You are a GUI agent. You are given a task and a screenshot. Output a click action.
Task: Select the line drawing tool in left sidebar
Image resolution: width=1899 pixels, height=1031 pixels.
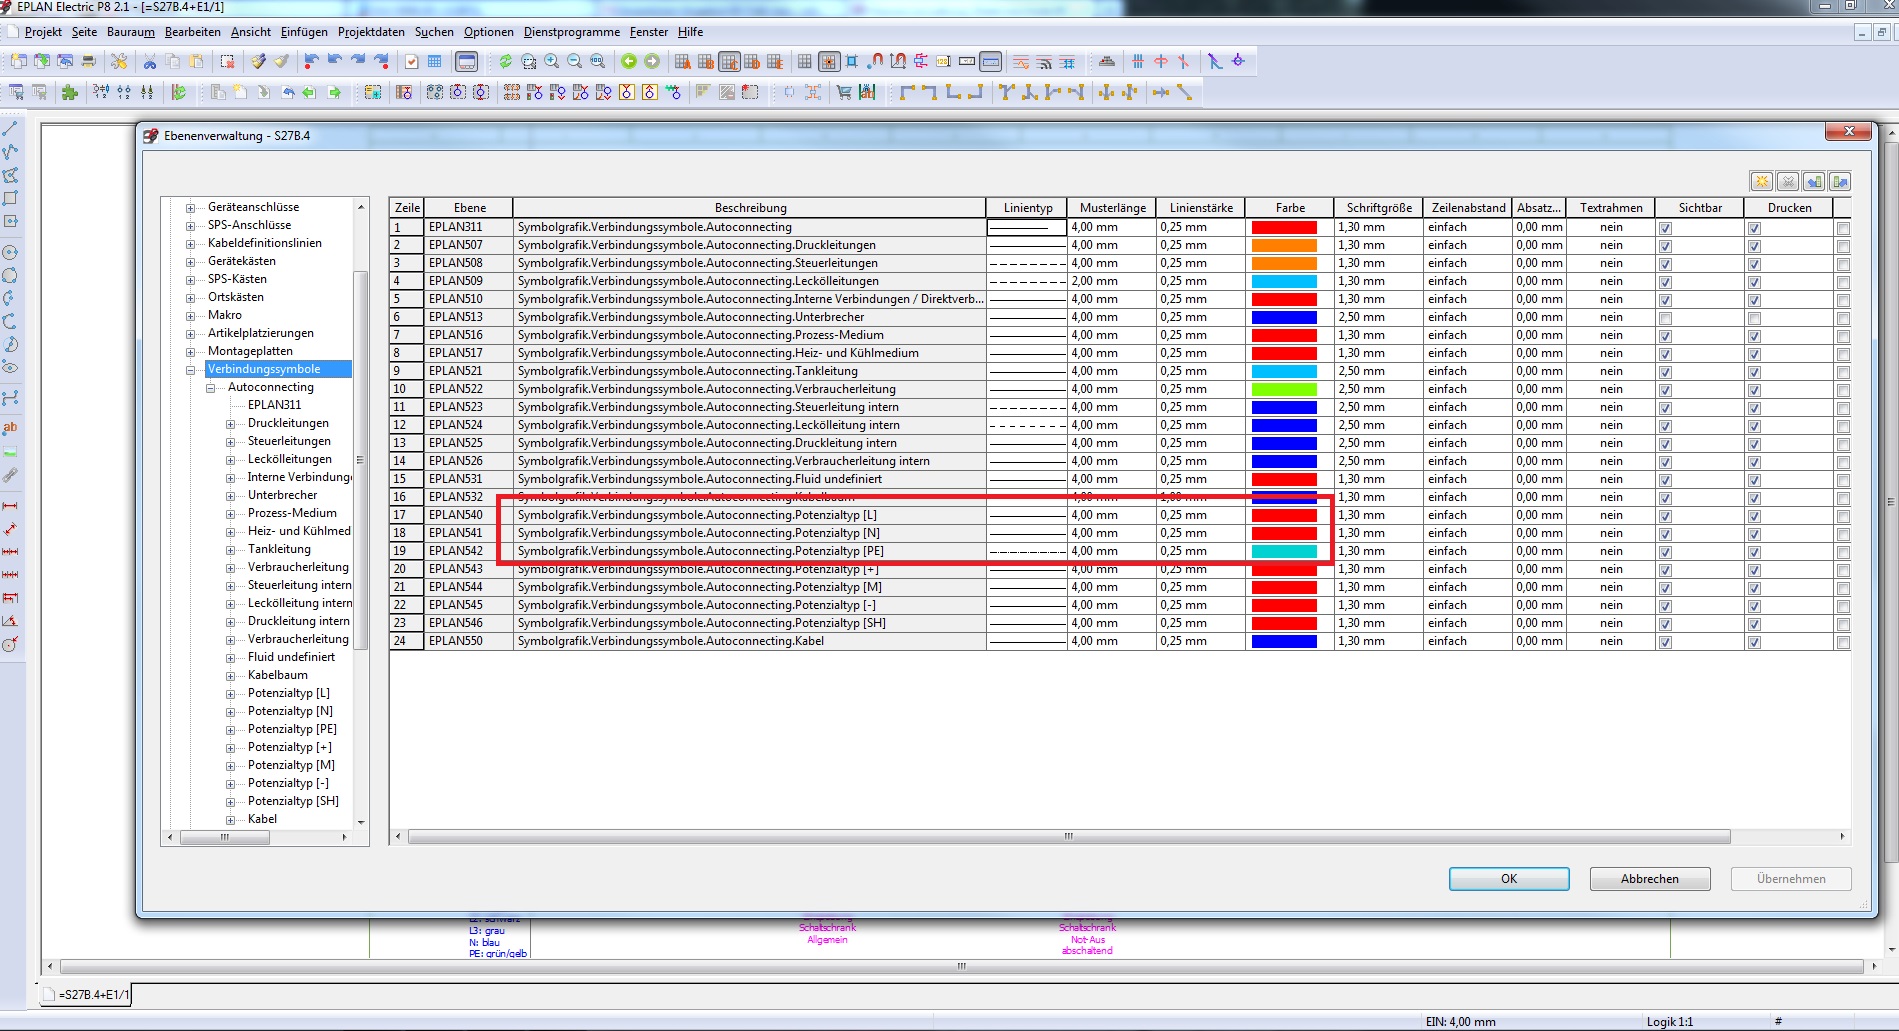10,129
